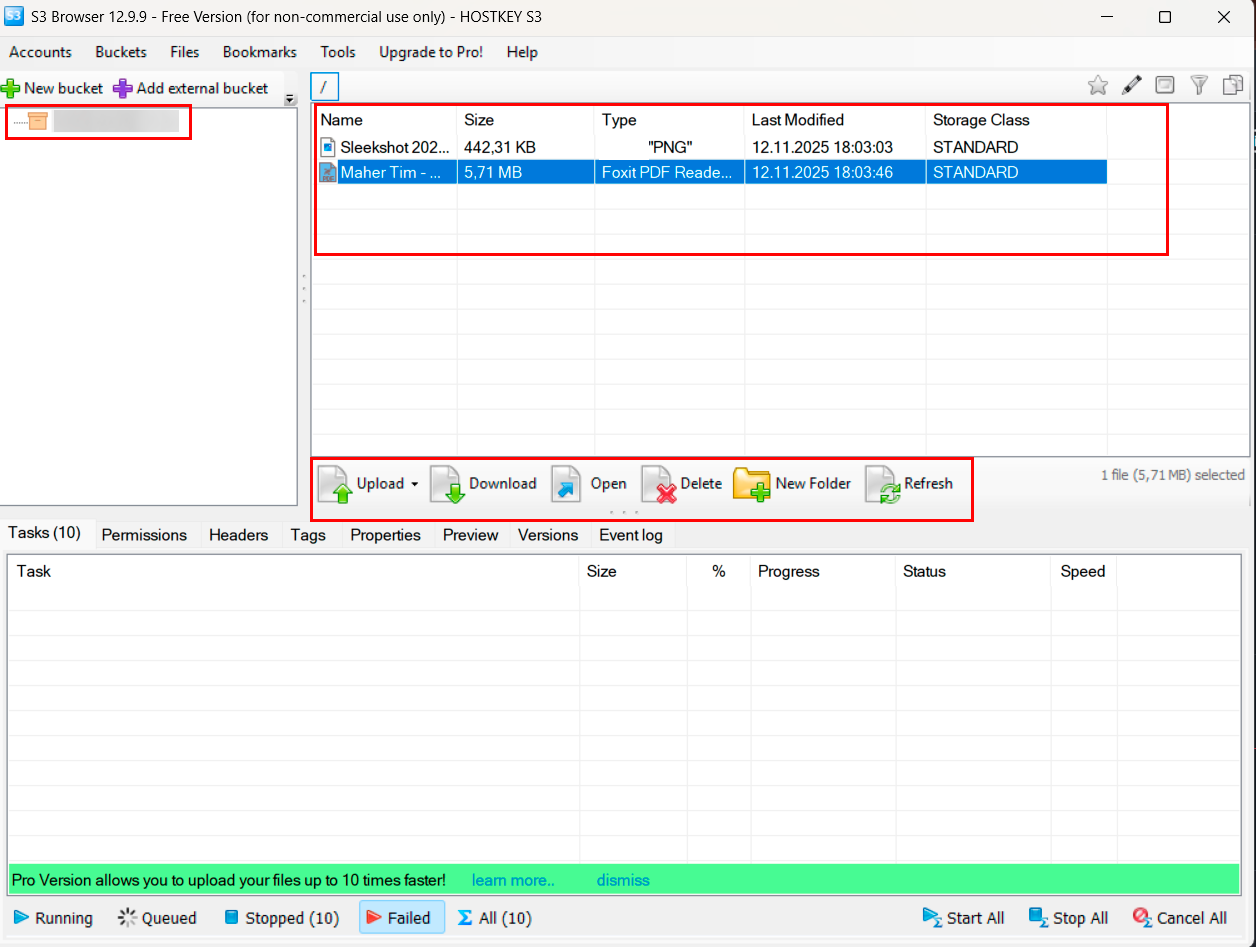Screen dimensions: 1256x947
Task: Click the copy path icon
Action: pos(1232,86)
